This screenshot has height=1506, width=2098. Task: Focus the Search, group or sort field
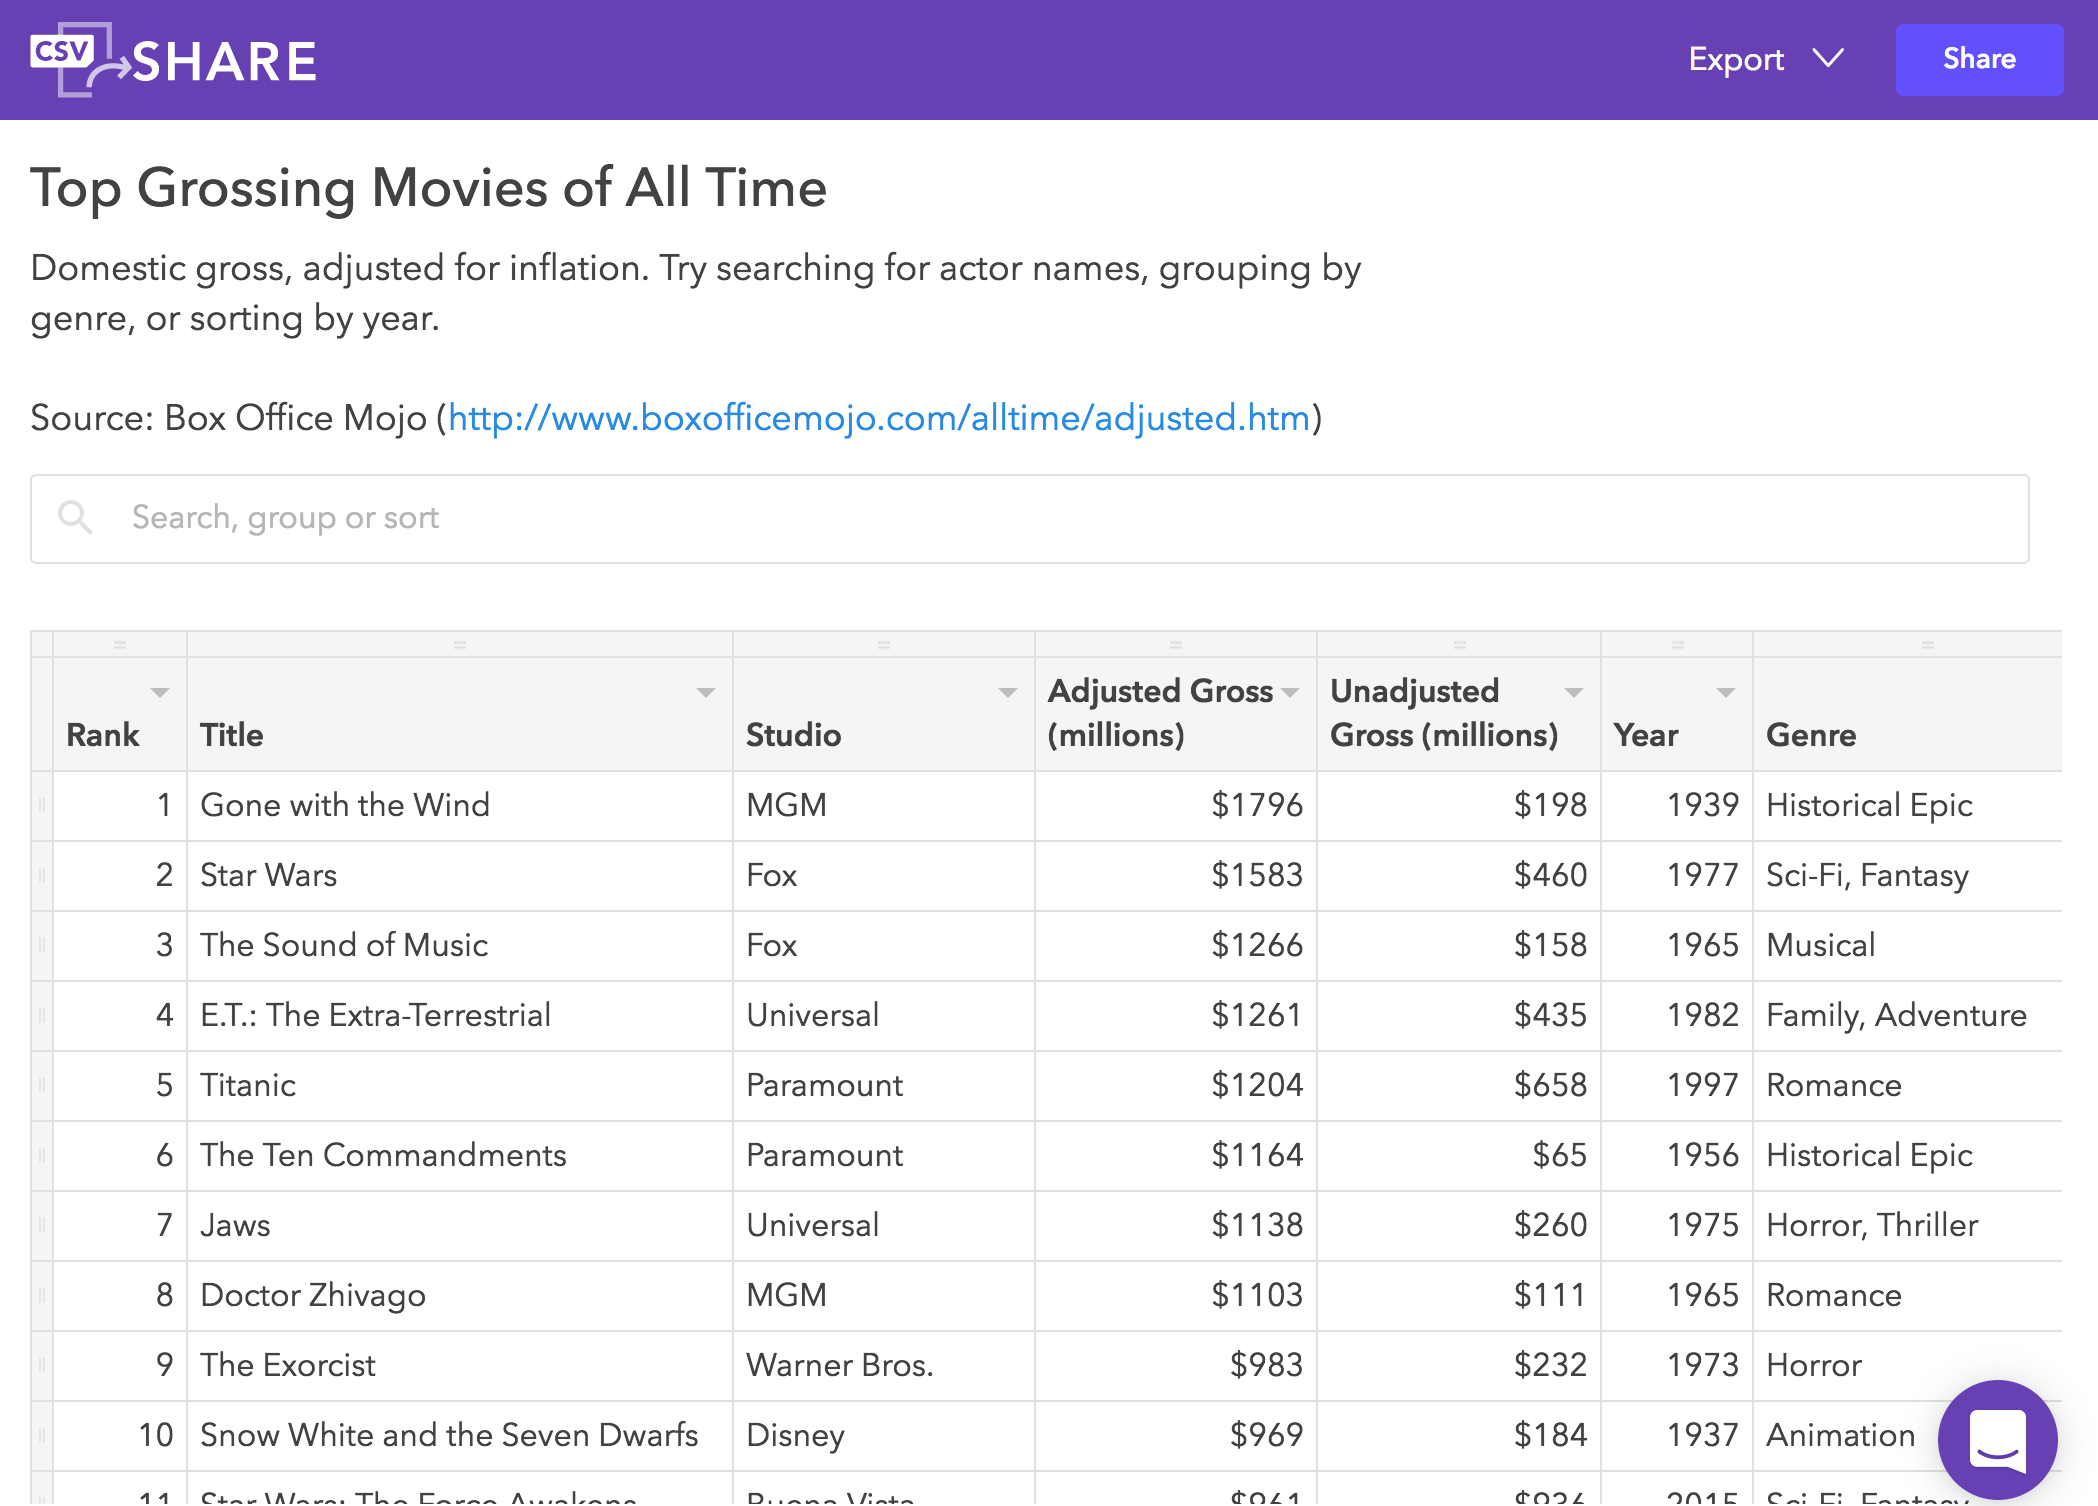tap(1030, 518)
